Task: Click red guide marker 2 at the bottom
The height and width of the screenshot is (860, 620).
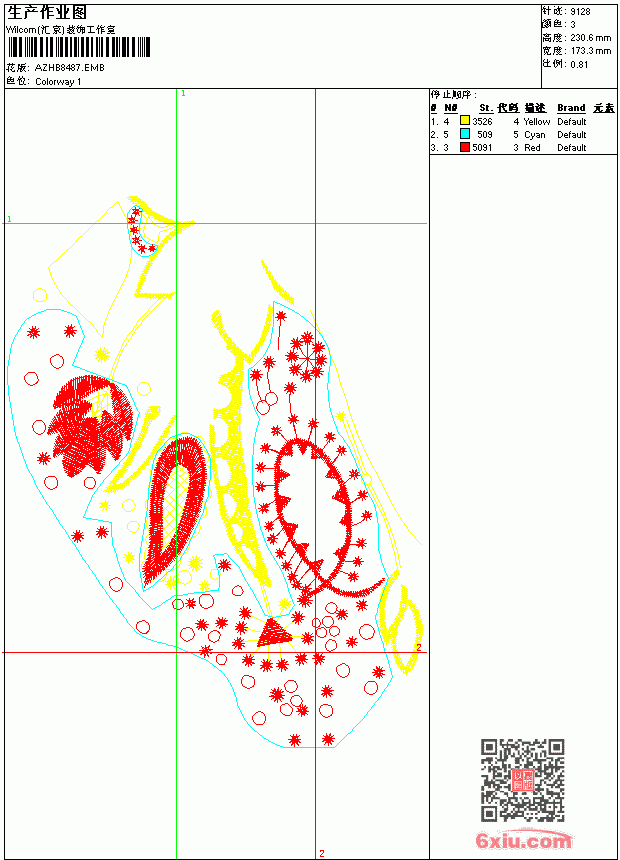Action: 322,853
